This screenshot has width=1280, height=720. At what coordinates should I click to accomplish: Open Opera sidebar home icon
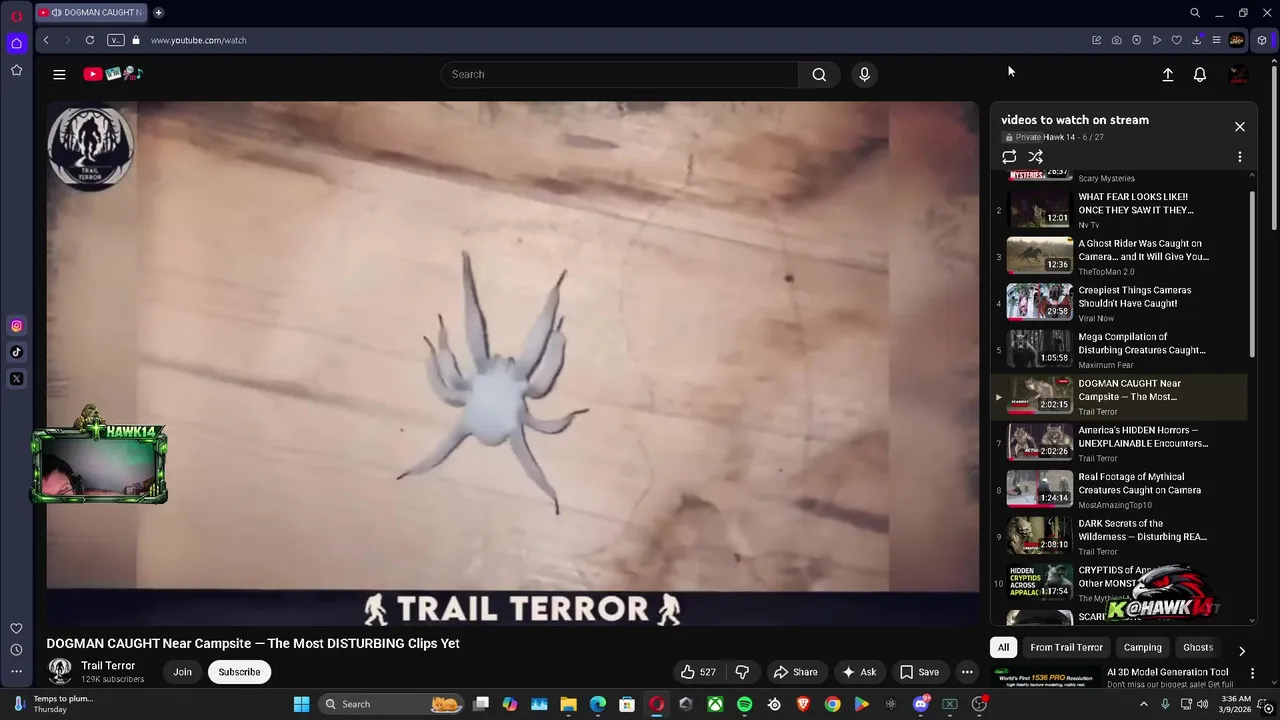16,43
